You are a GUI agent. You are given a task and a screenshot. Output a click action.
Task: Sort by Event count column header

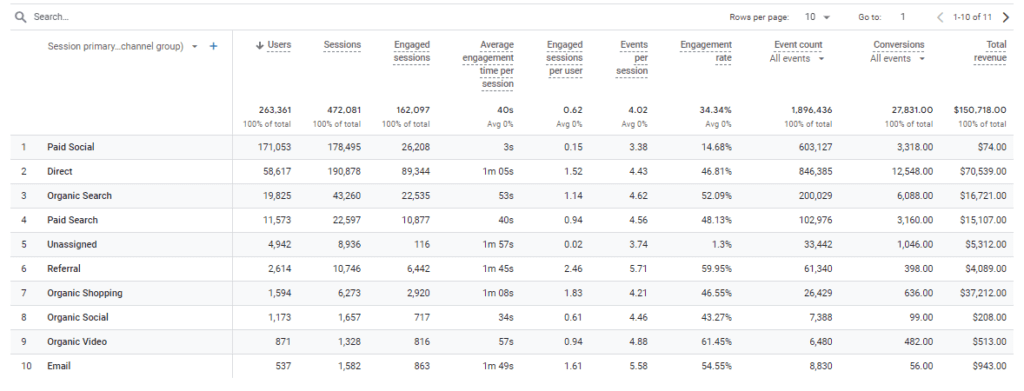pos(798,45)
